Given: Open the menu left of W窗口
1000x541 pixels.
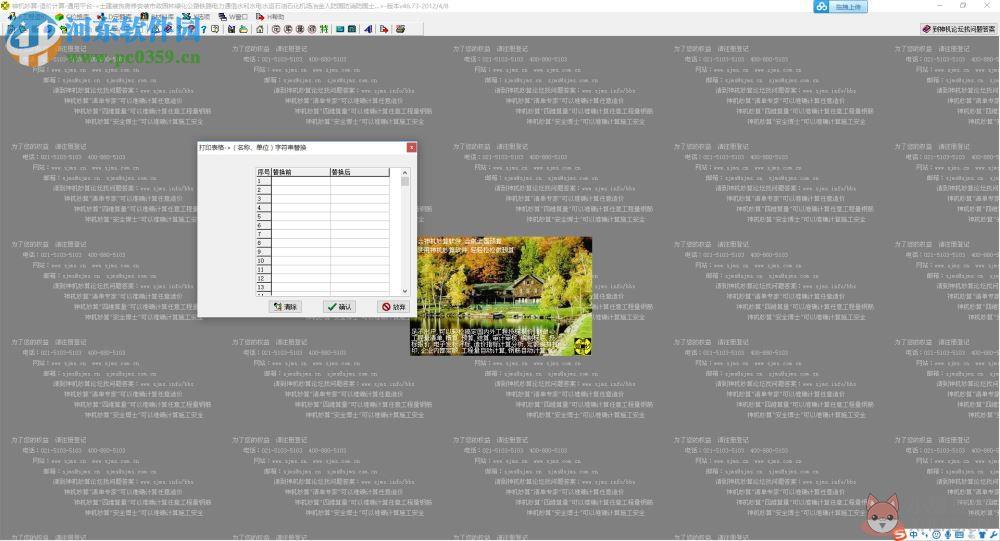Looking at the screenshot, I should 196,17.
